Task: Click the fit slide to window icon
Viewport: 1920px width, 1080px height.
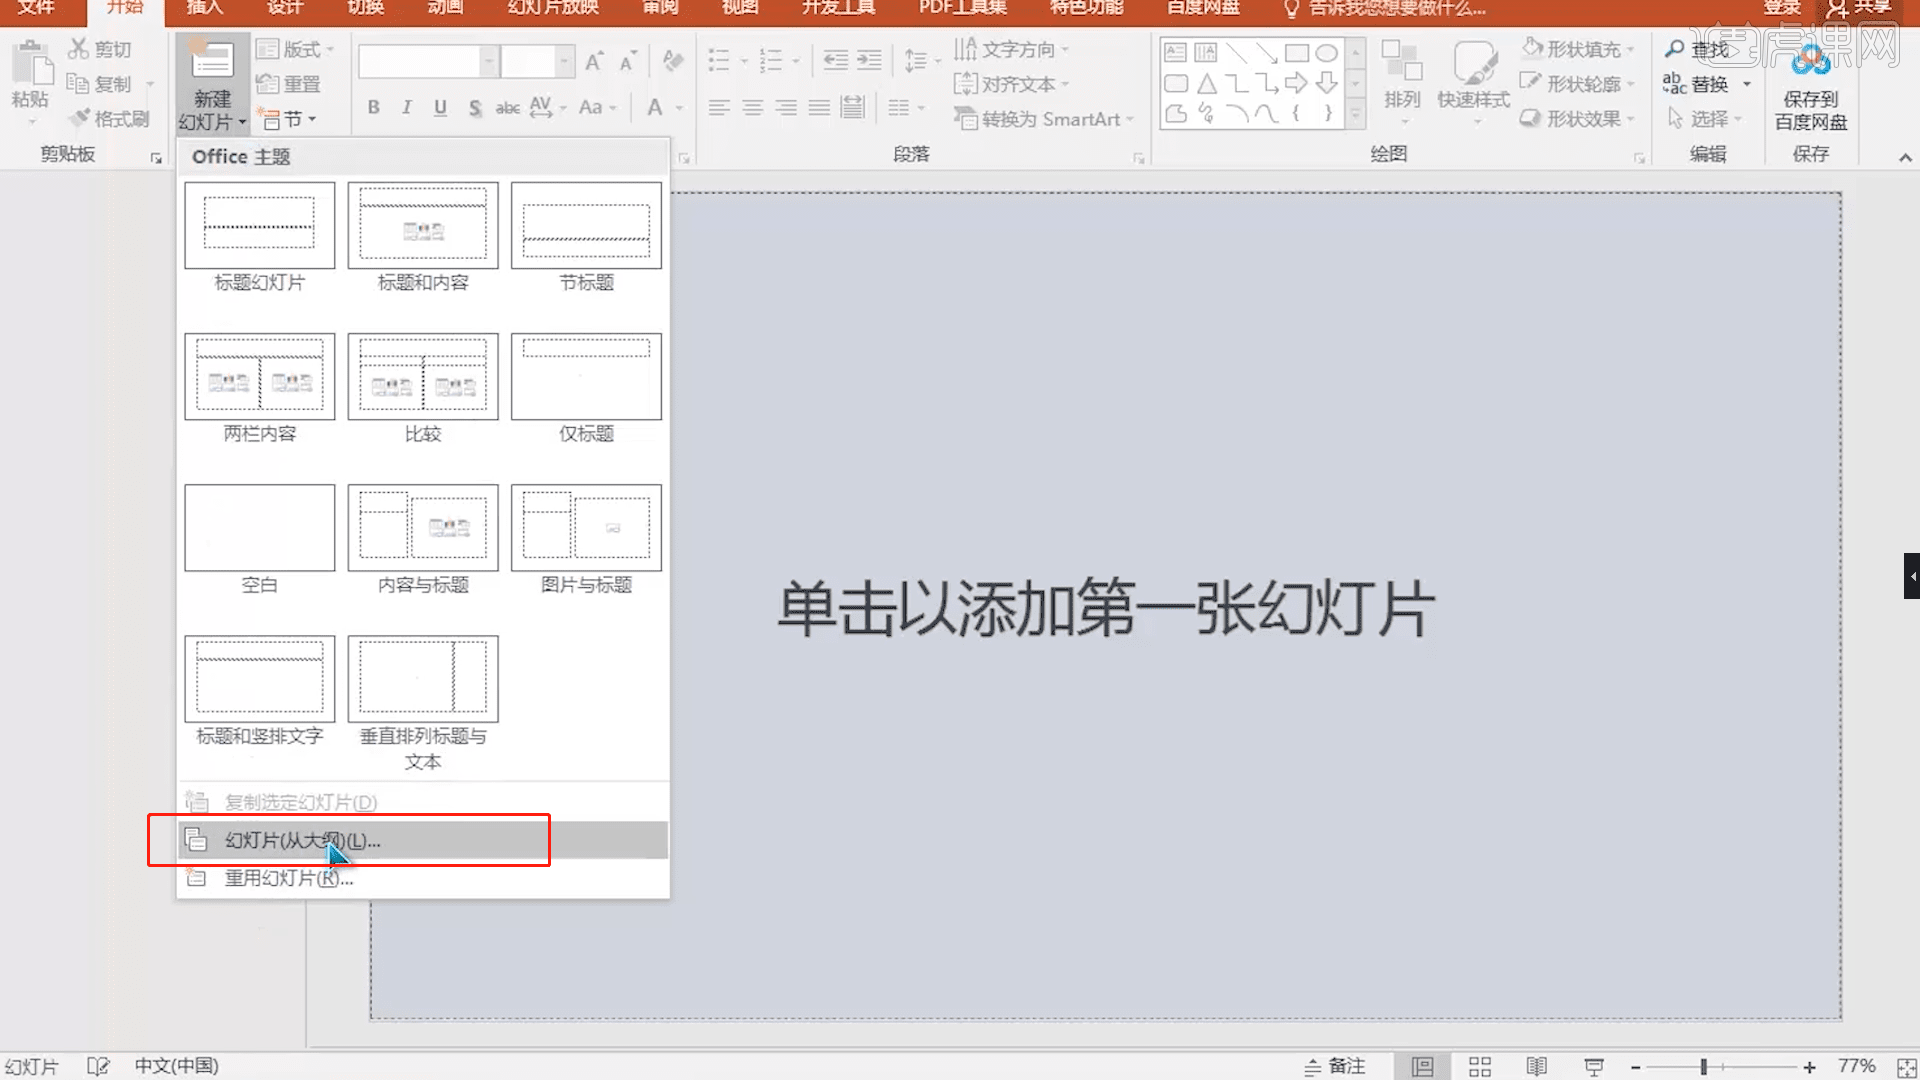Action: pos(1906,1068)
